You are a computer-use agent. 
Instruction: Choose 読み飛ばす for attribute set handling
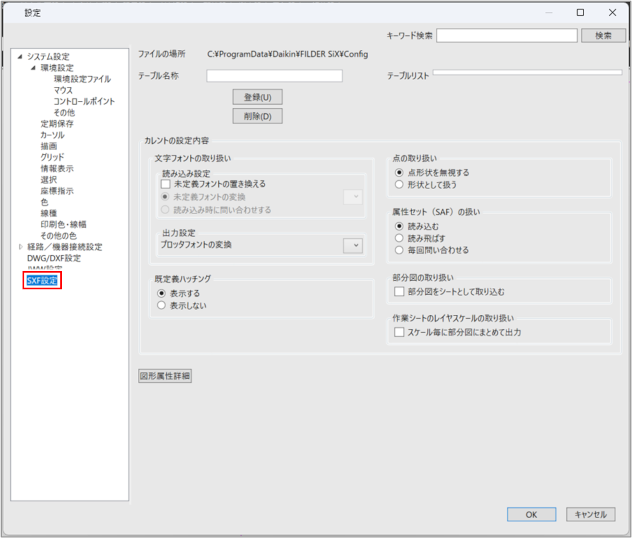click(400, 238)
